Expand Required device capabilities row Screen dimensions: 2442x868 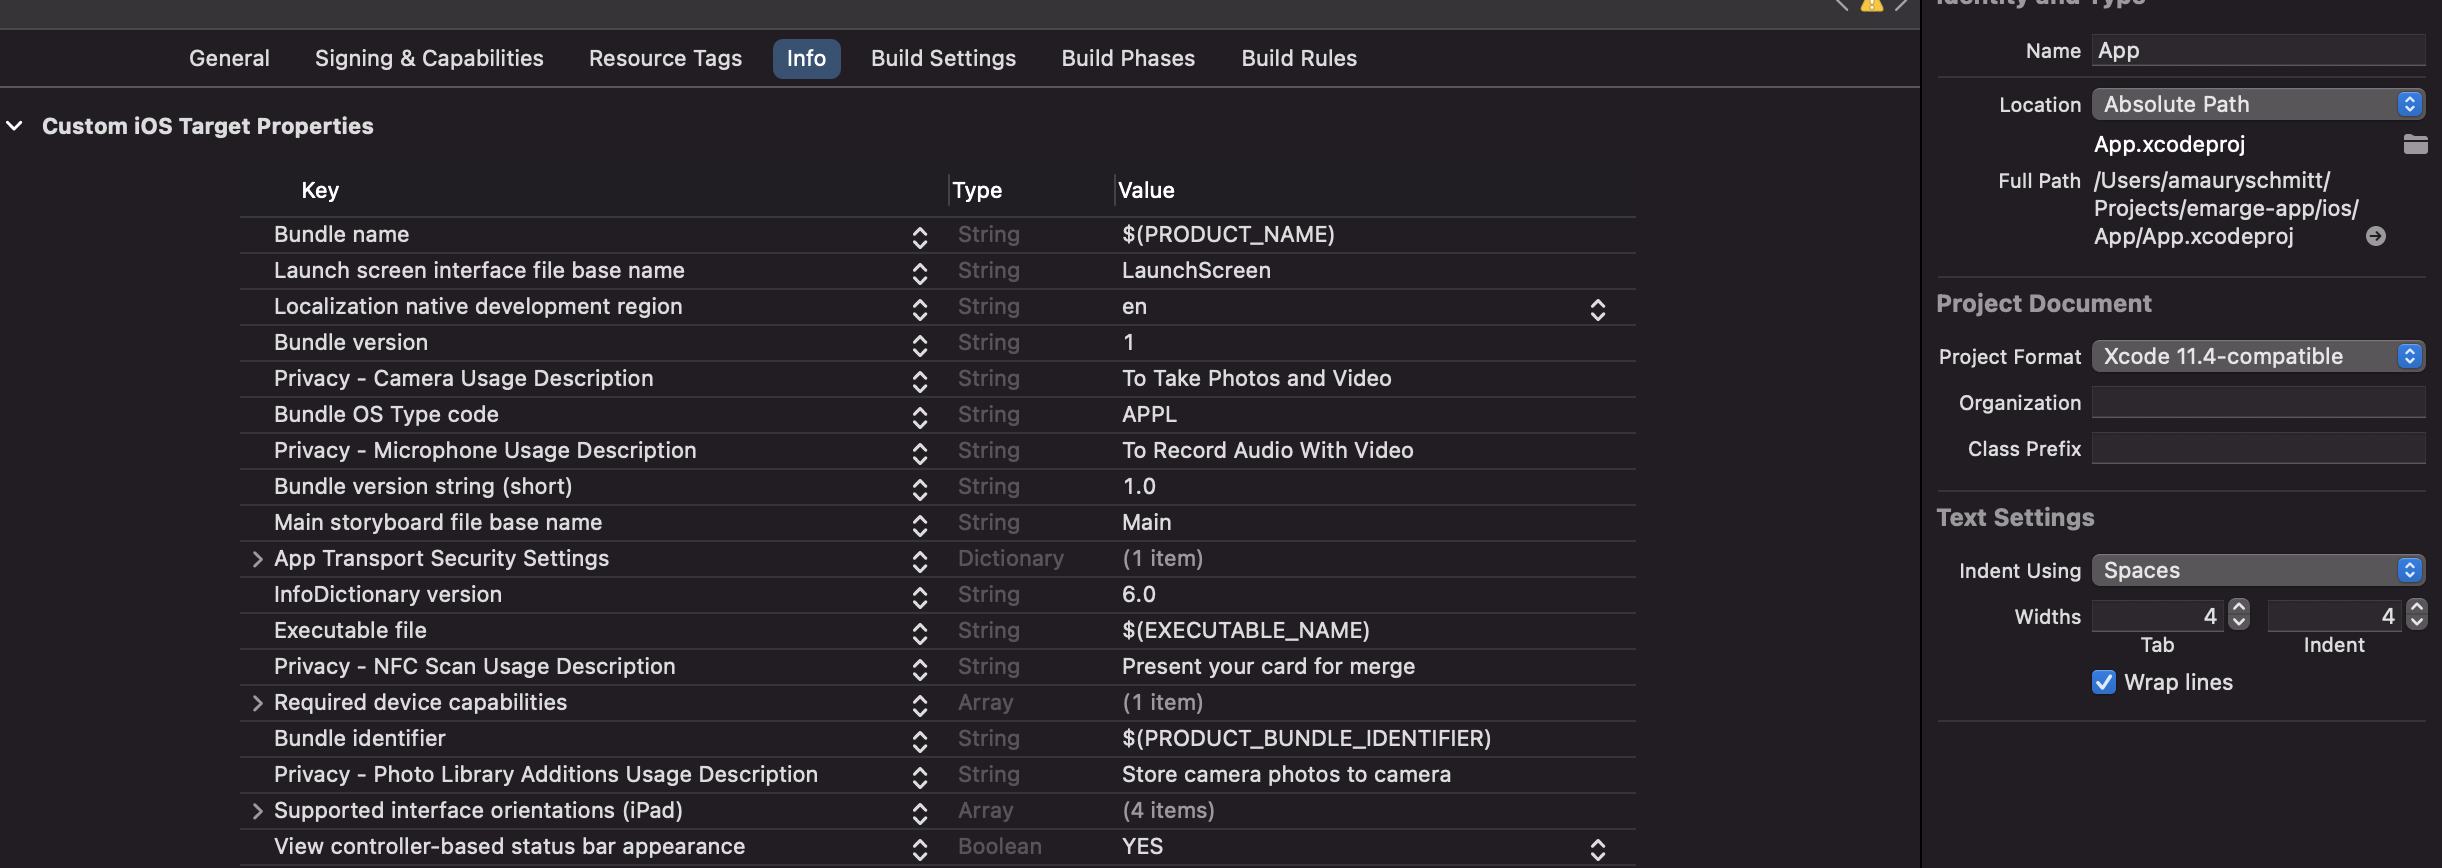pos(257,703)
